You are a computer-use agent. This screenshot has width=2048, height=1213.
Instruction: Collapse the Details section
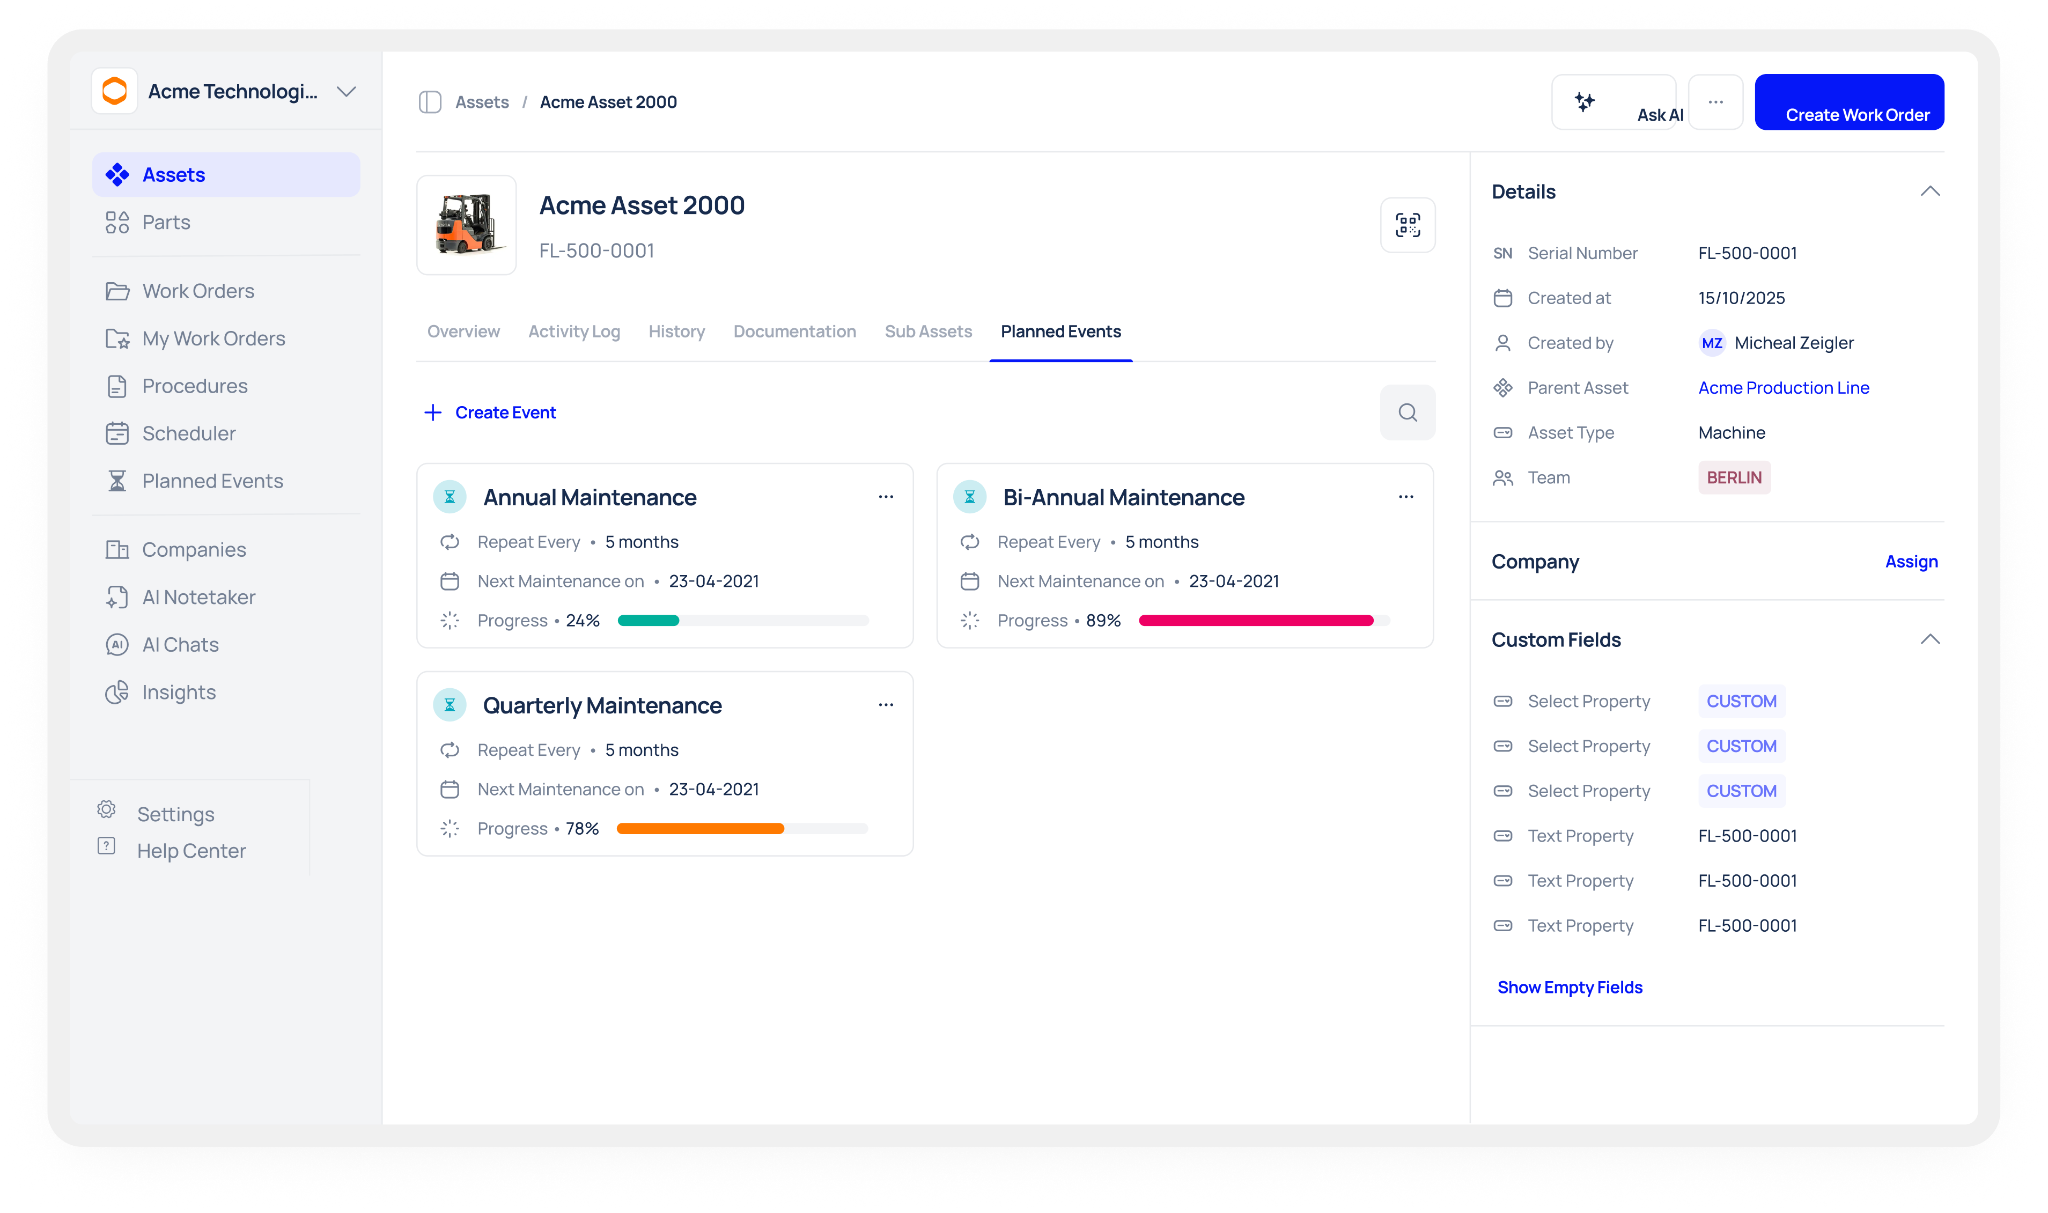[1929, 191]
